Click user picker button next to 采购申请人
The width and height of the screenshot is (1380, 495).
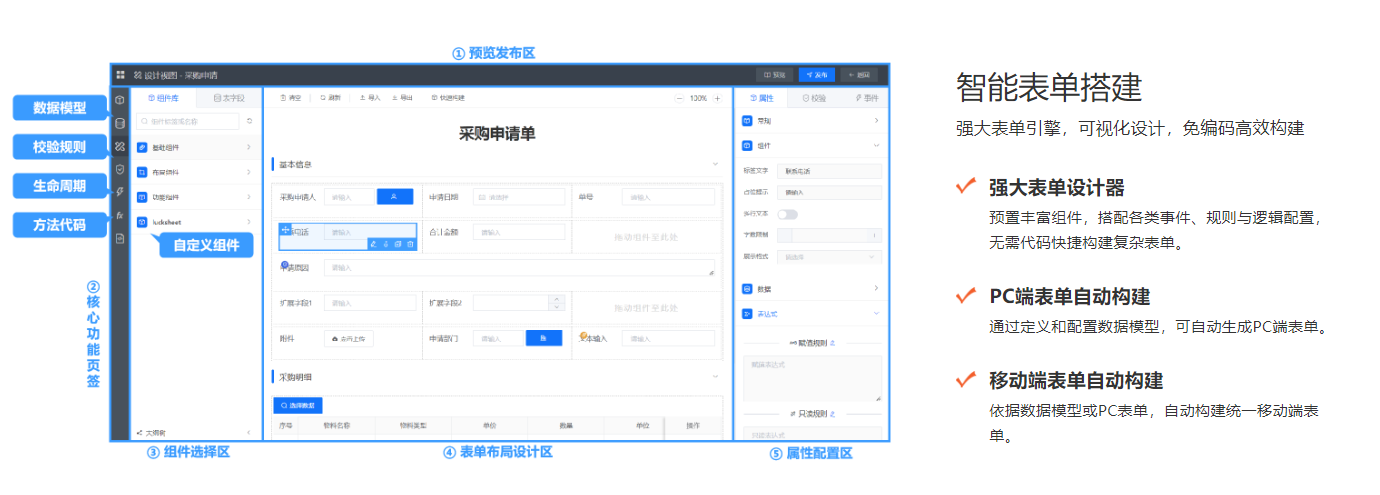pyautogui.click(x=394, y=197)
